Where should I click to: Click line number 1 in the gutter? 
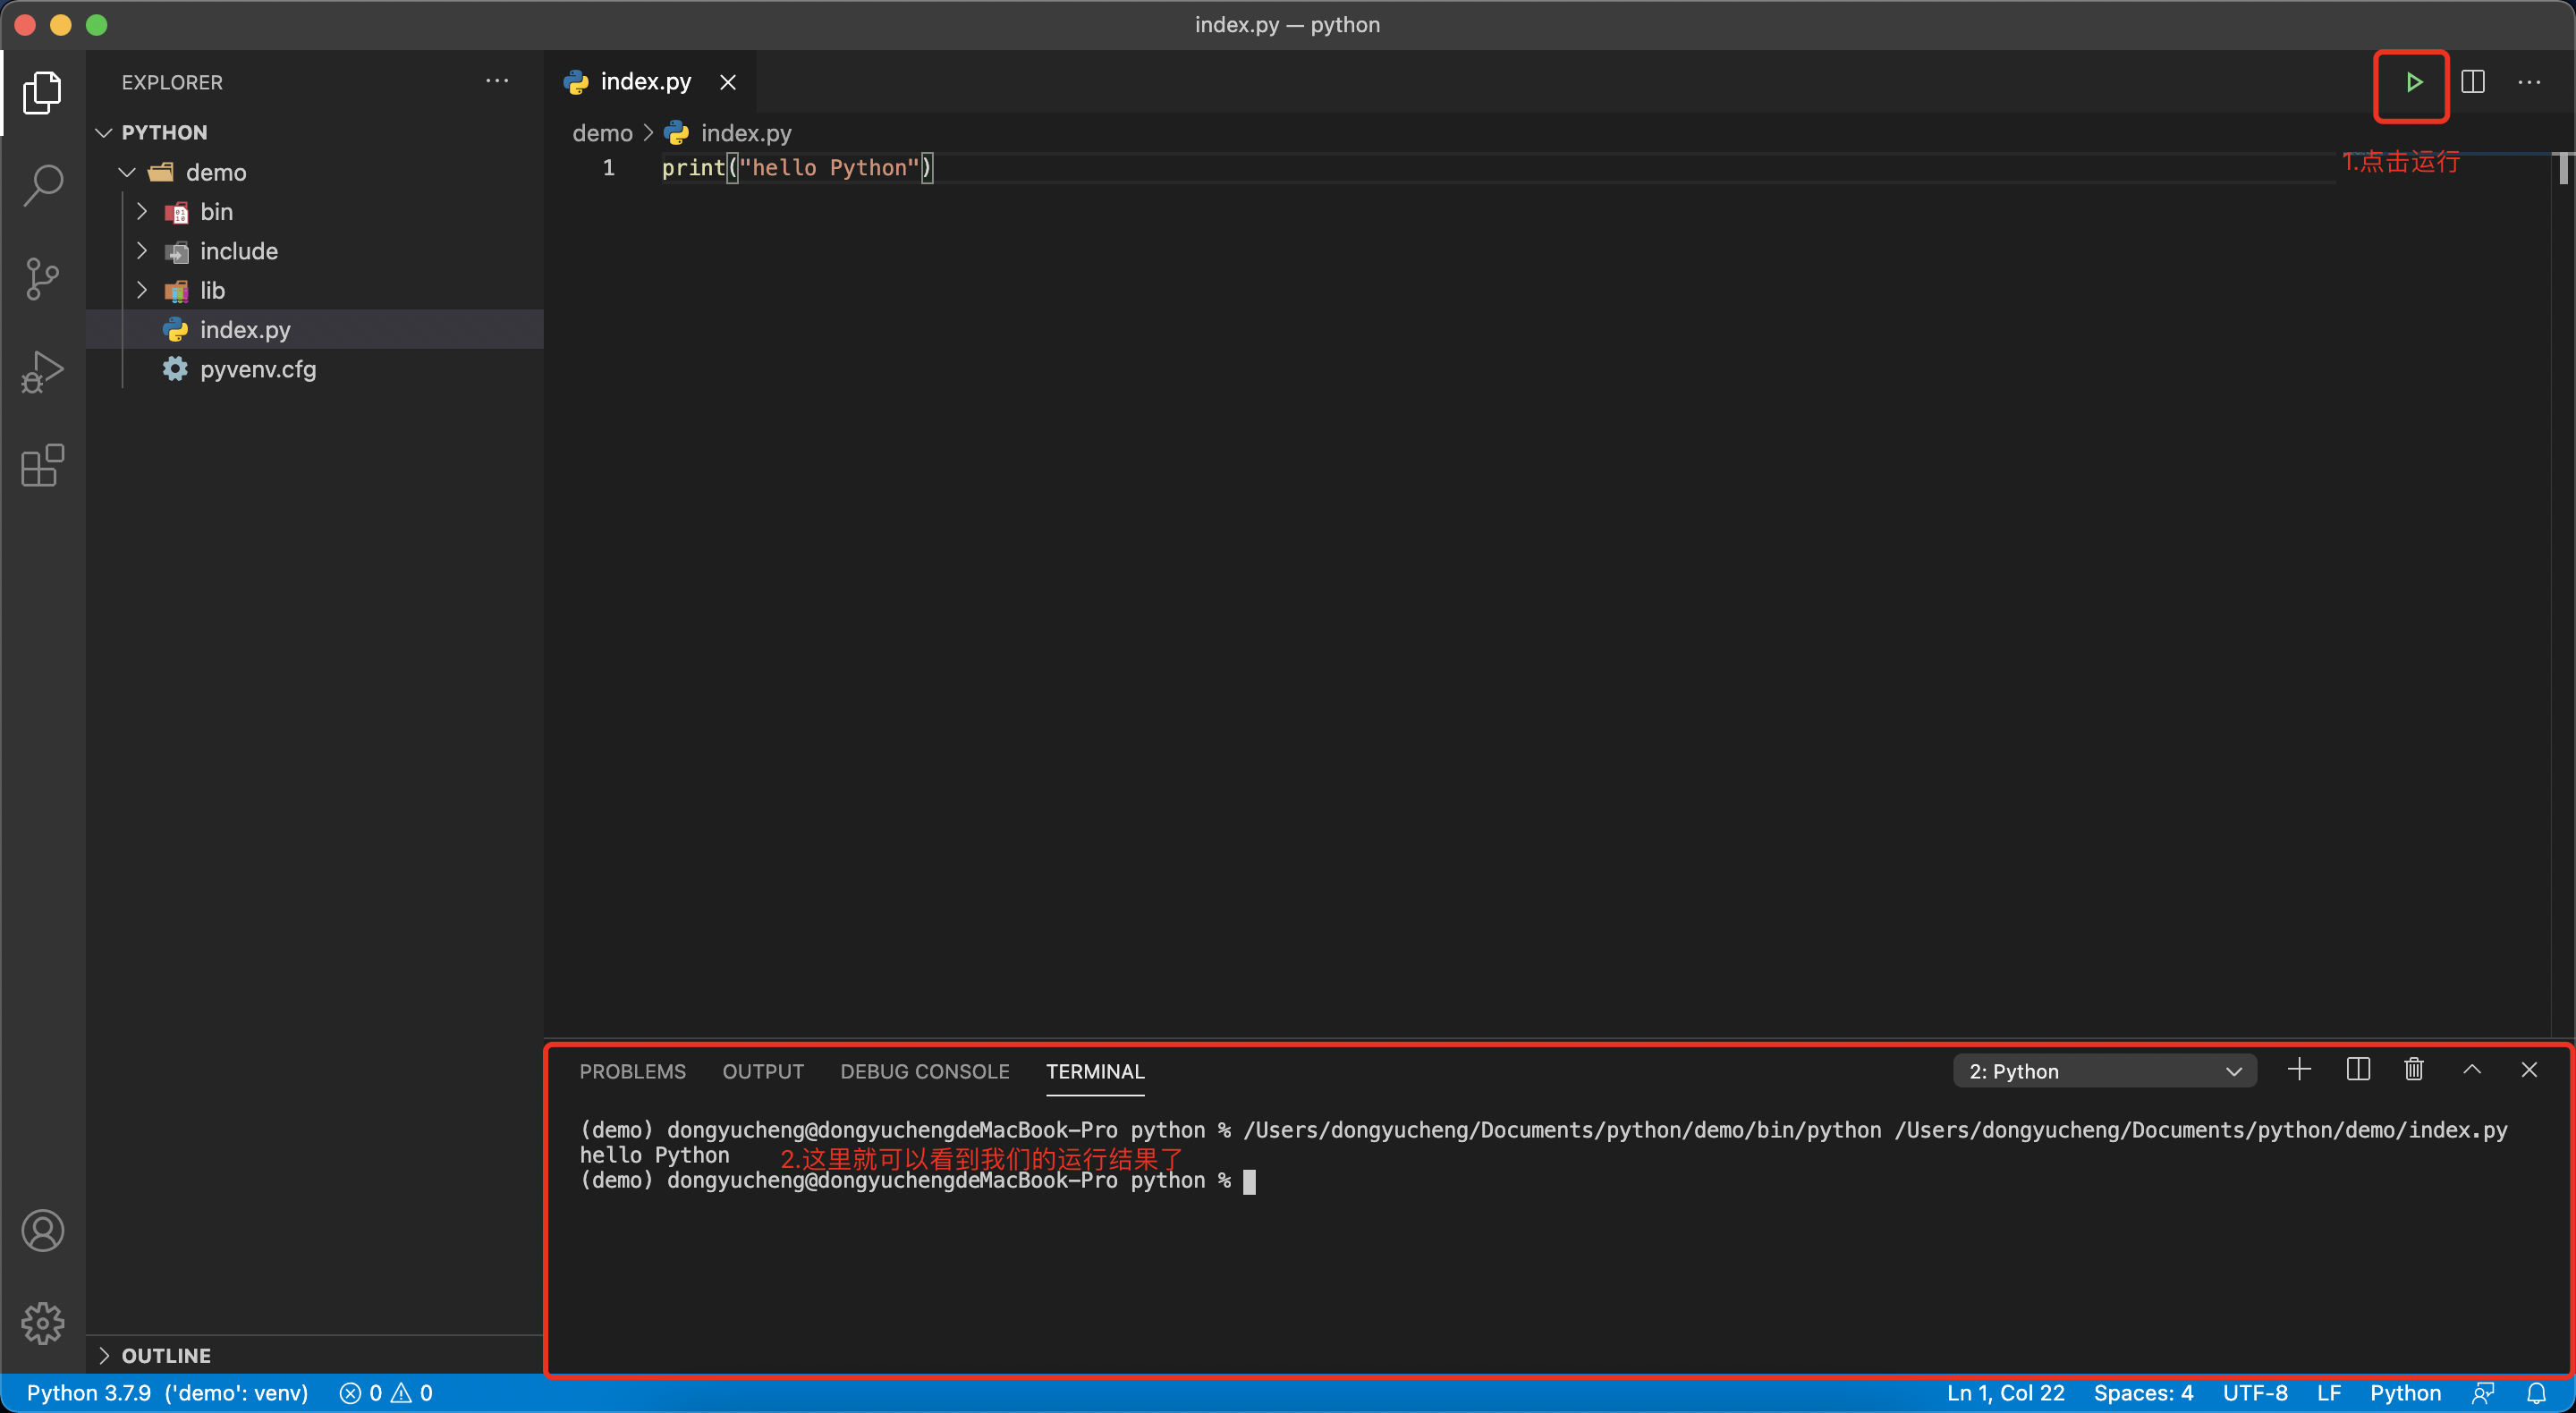(x=608, y=167)
